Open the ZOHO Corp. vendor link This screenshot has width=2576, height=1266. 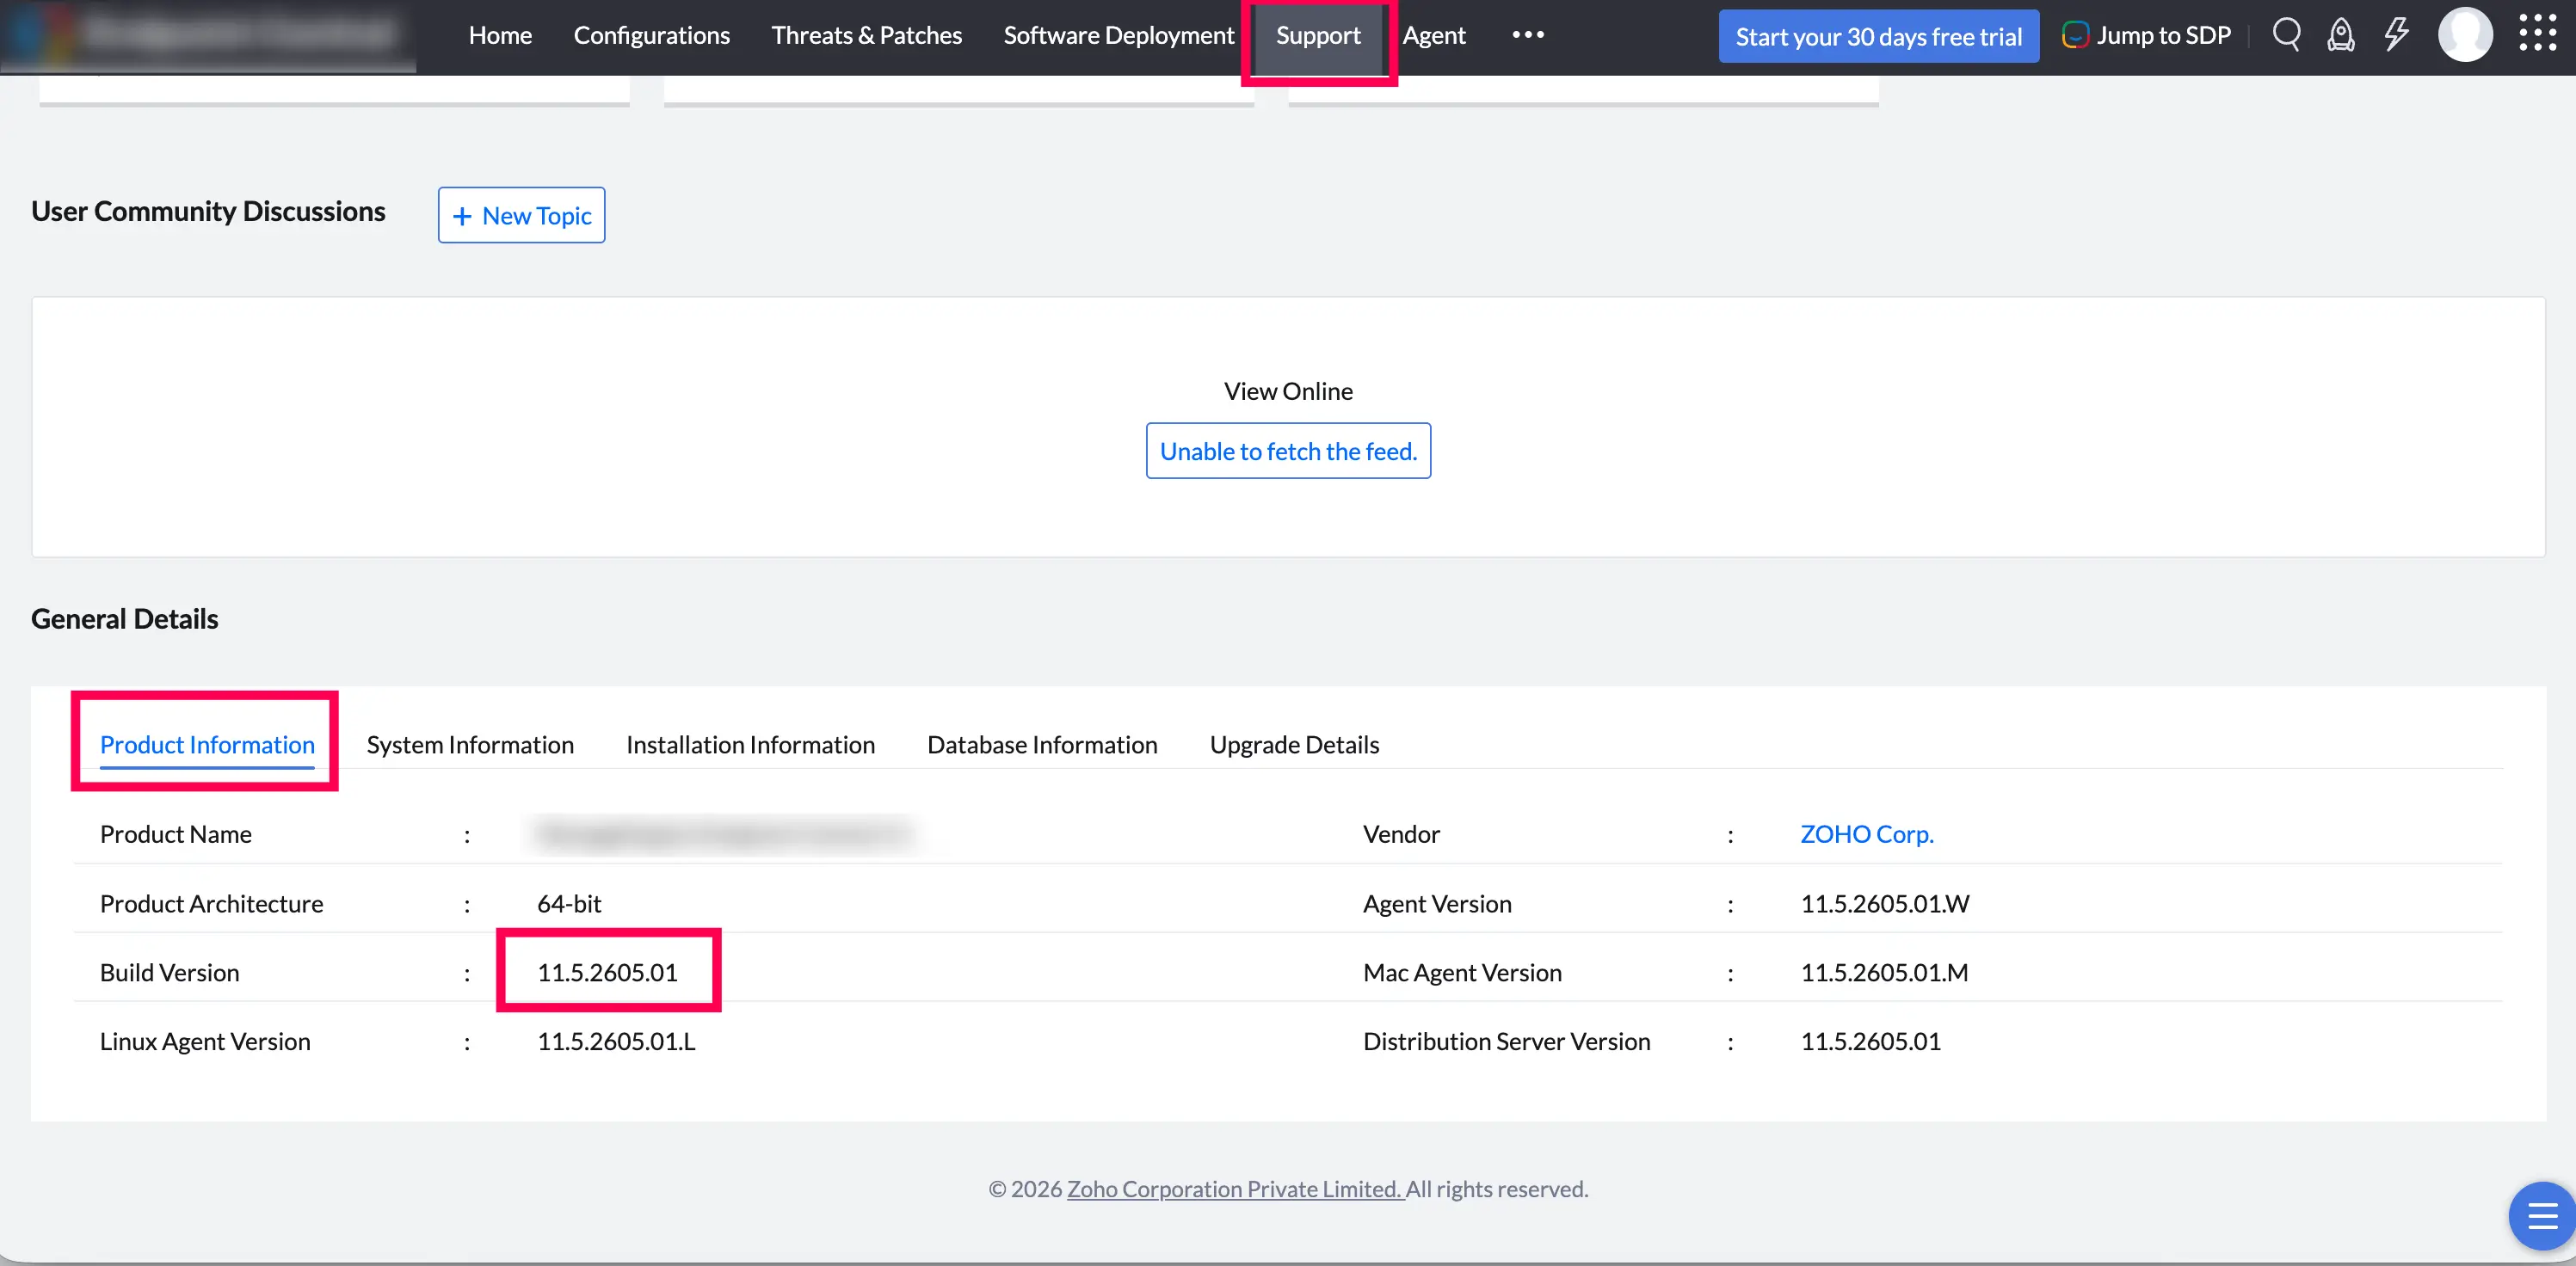pos(1866,834)
